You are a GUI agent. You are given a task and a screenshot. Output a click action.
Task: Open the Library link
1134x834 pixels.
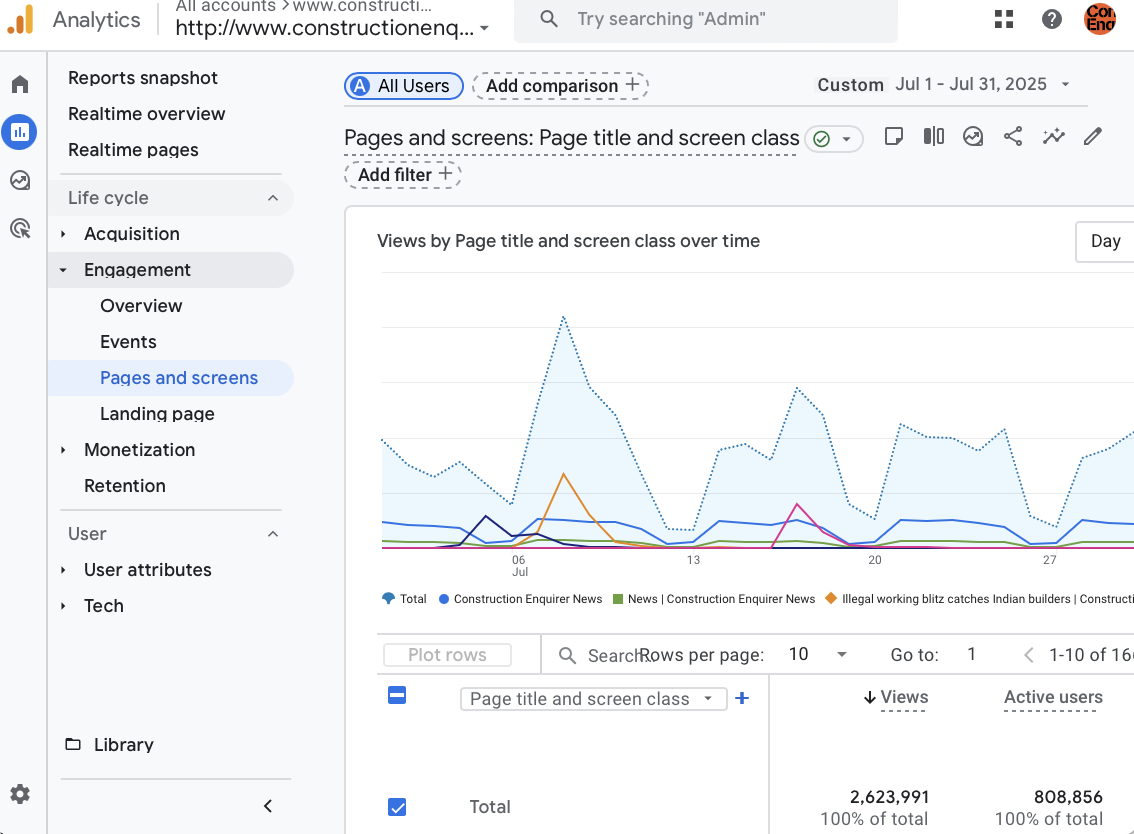124,745
